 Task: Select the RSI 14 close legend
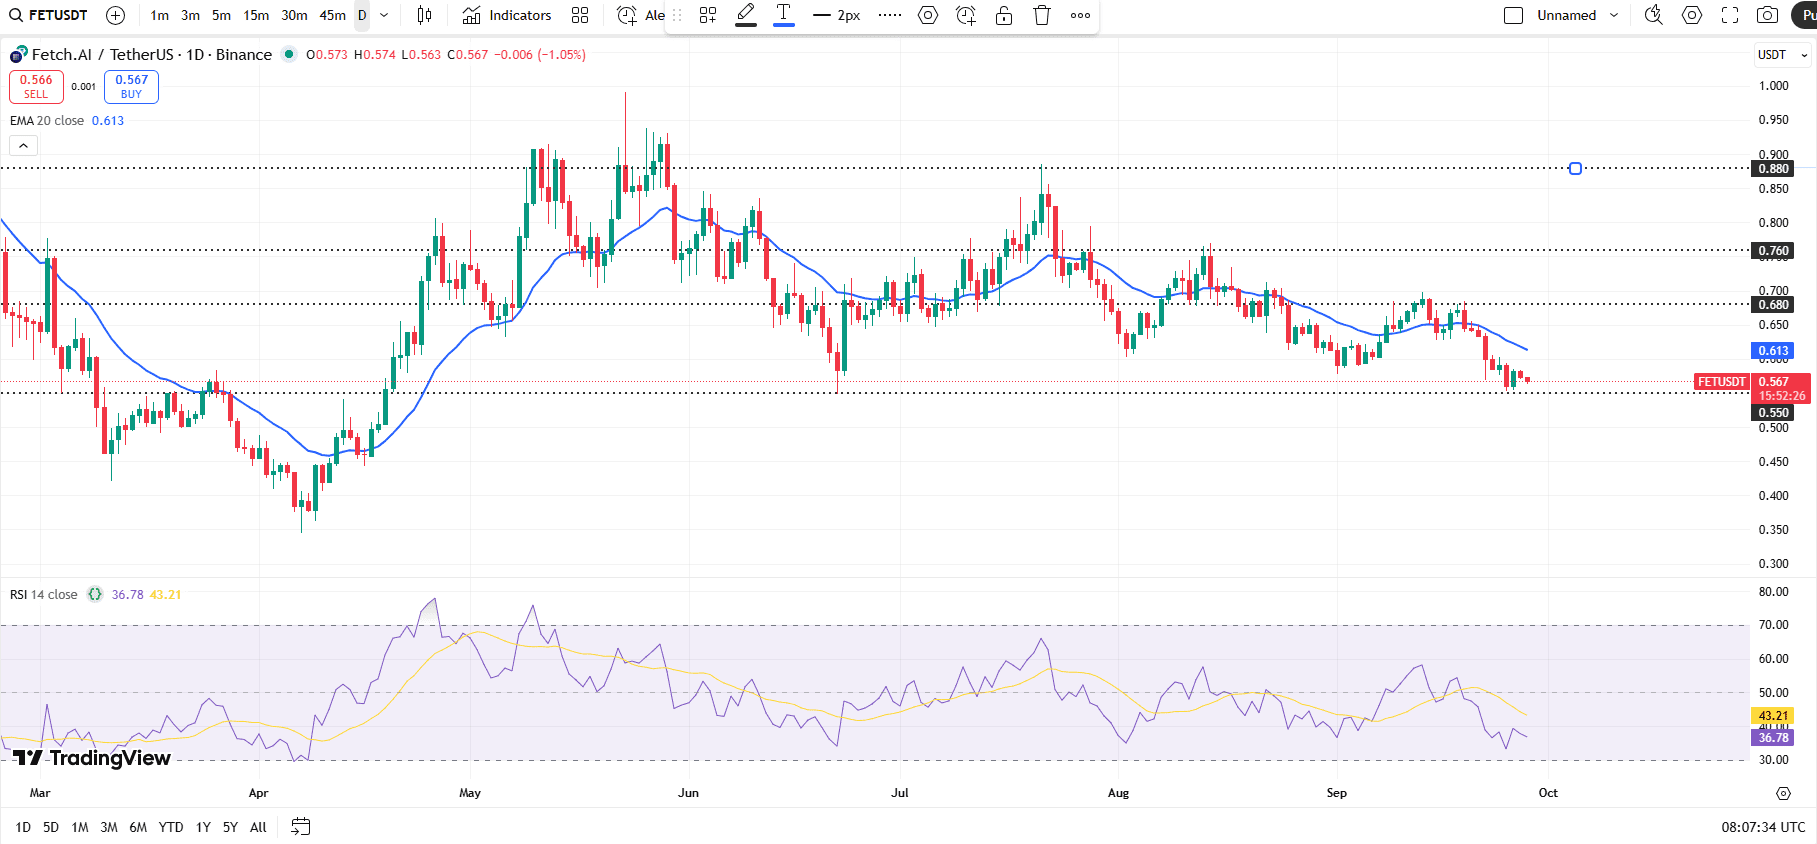(x=44, y=595)
